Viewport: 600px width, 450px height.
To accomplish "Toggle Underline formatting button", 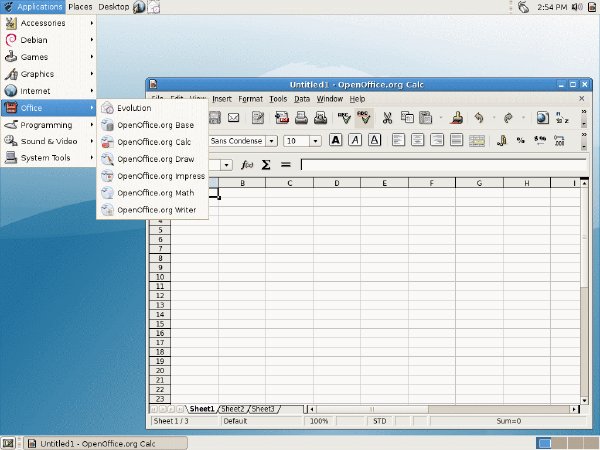I will pyautogui.click(x=374, y=140).
